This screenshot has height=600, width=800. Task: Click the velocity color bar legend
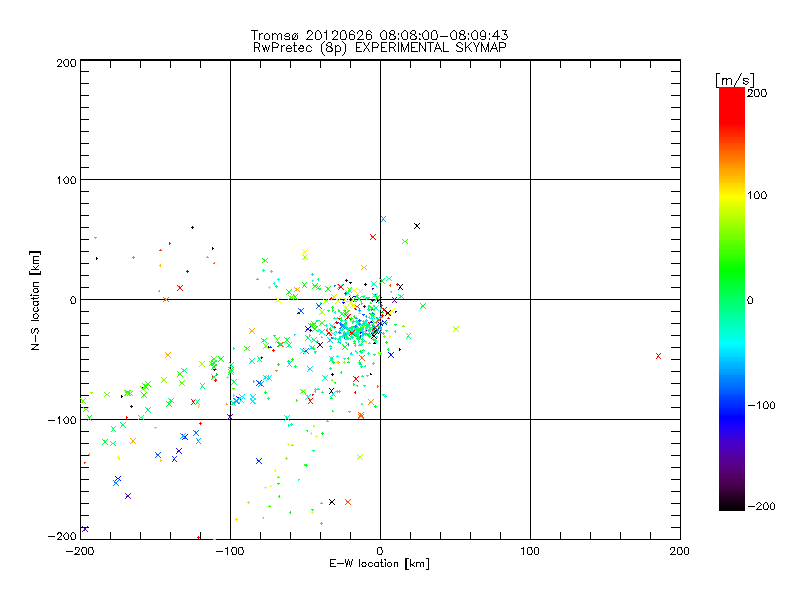pyautogui.click(x=732, y=299)
